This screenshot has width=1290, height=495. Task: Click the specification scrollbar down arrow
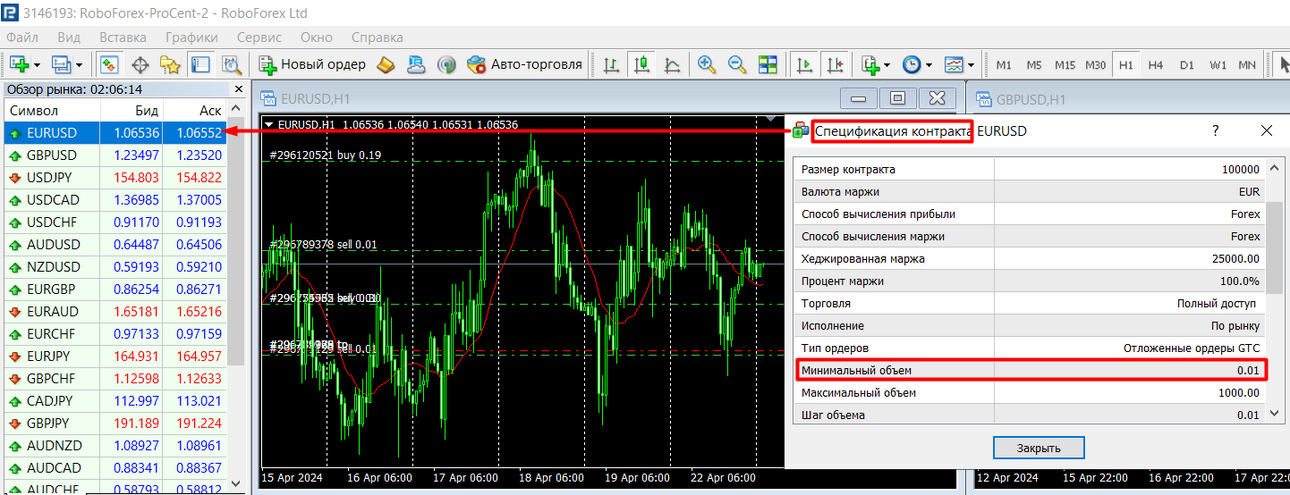click(x=1274, y=413)
